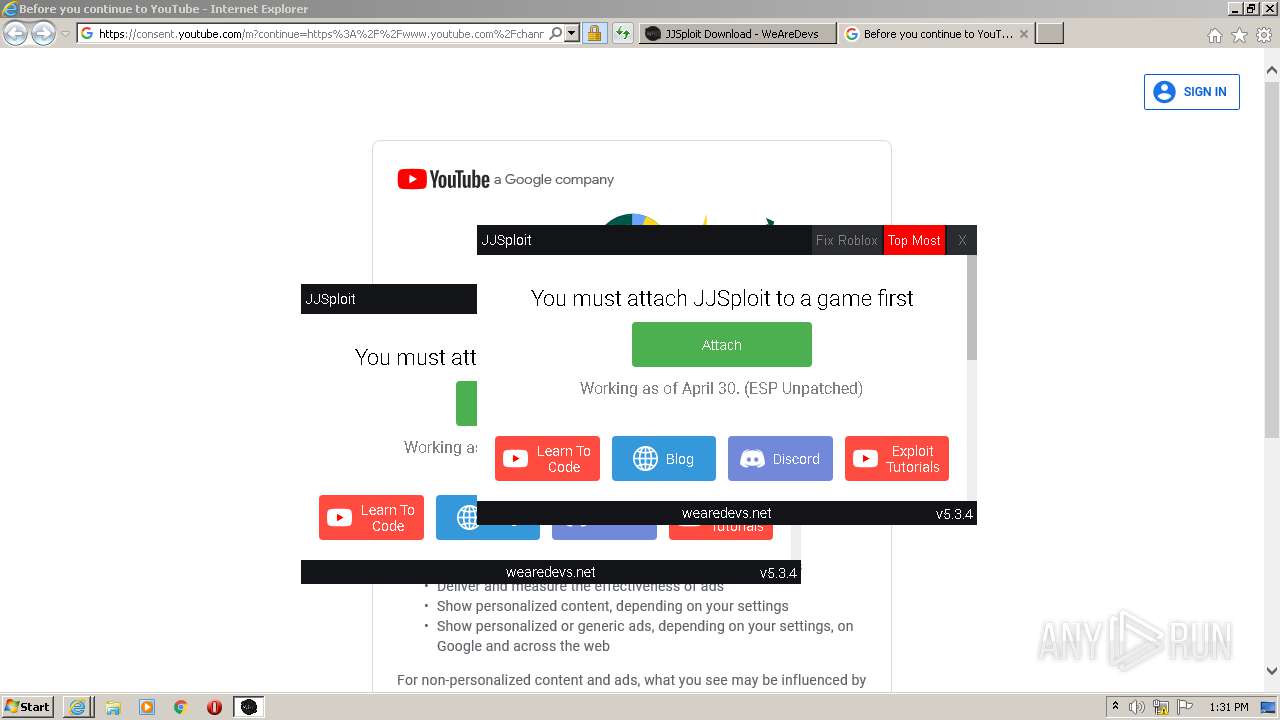Click the account avatar icon in SIGN IN button

[x=1164, y=92]
